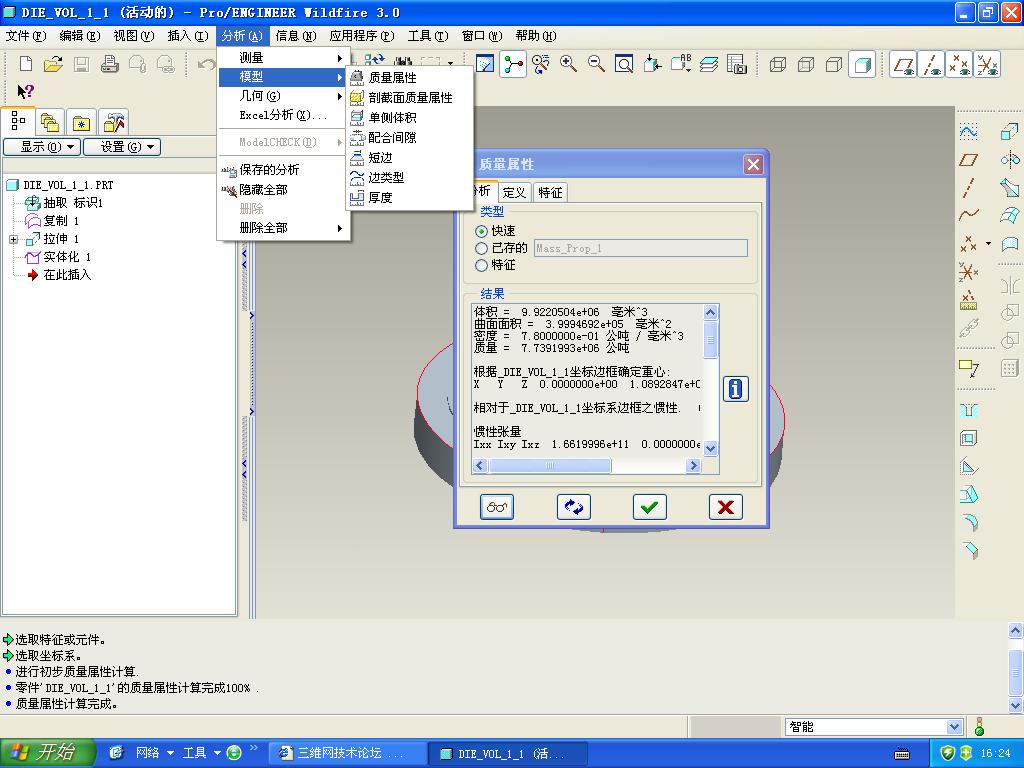Toggle datum axes display icon
Image resolution: width=1024 pixels, height=768 pixels.
tap(931, 65)
